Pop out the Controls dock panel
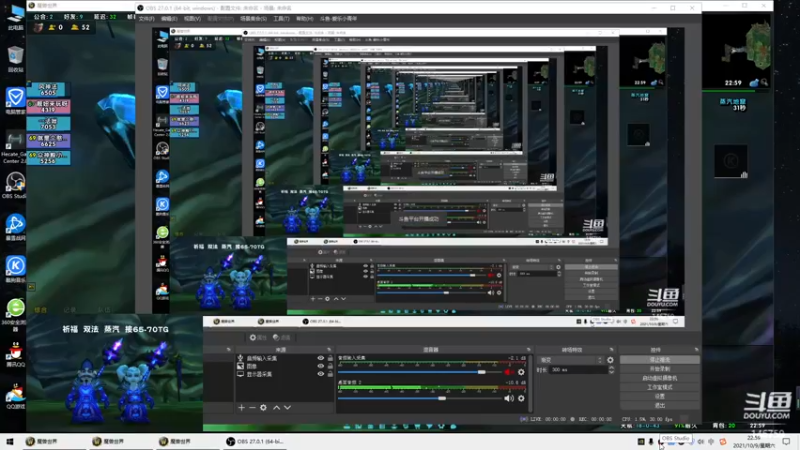 (696, 349)
